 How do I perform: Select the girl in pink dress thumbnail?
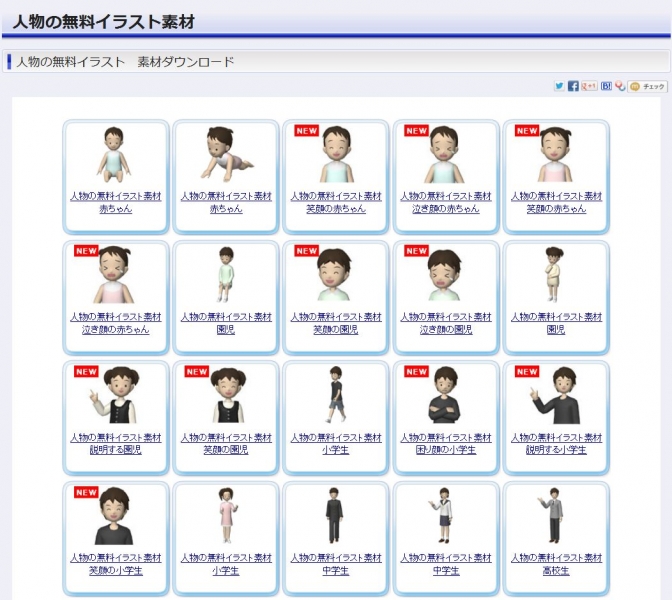click(x=226, y=516)
